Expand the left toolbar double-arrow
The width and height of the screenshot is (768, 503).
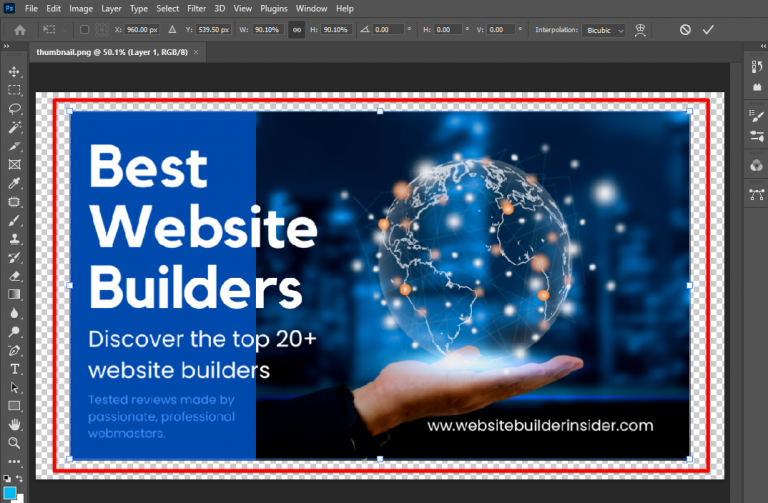coord(6,46)
